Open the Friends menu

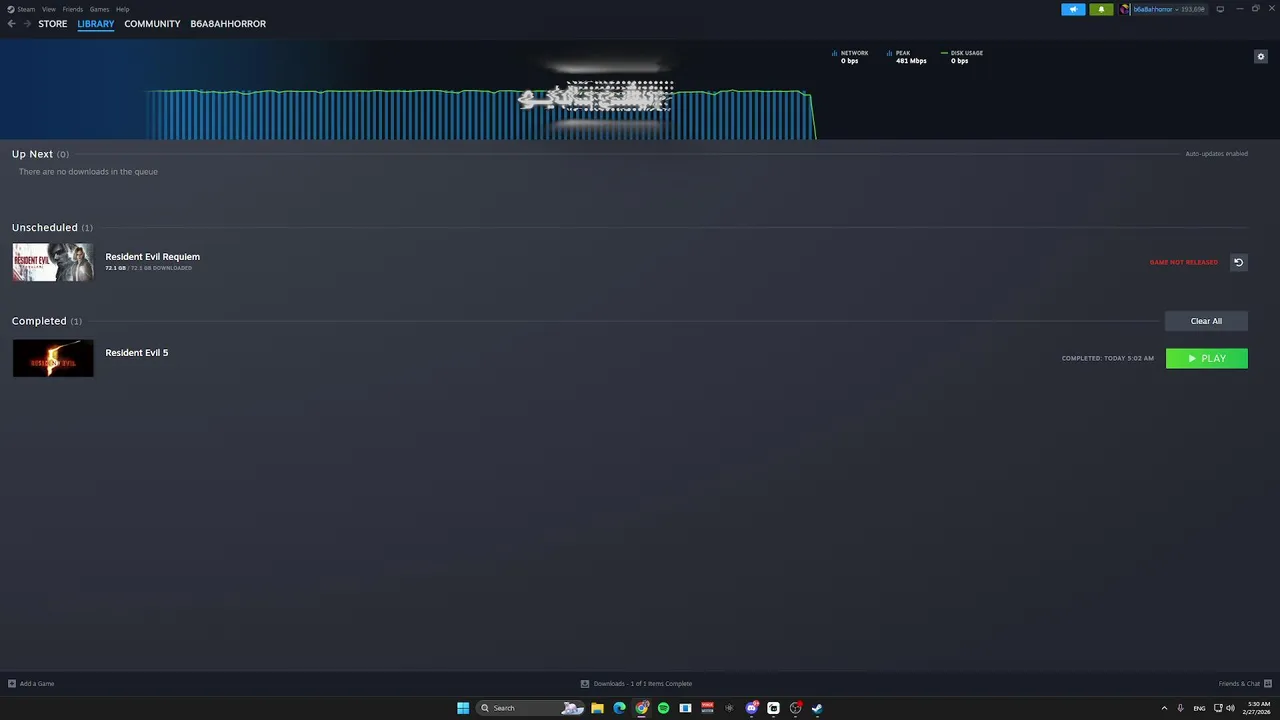[x=73, y=9]
